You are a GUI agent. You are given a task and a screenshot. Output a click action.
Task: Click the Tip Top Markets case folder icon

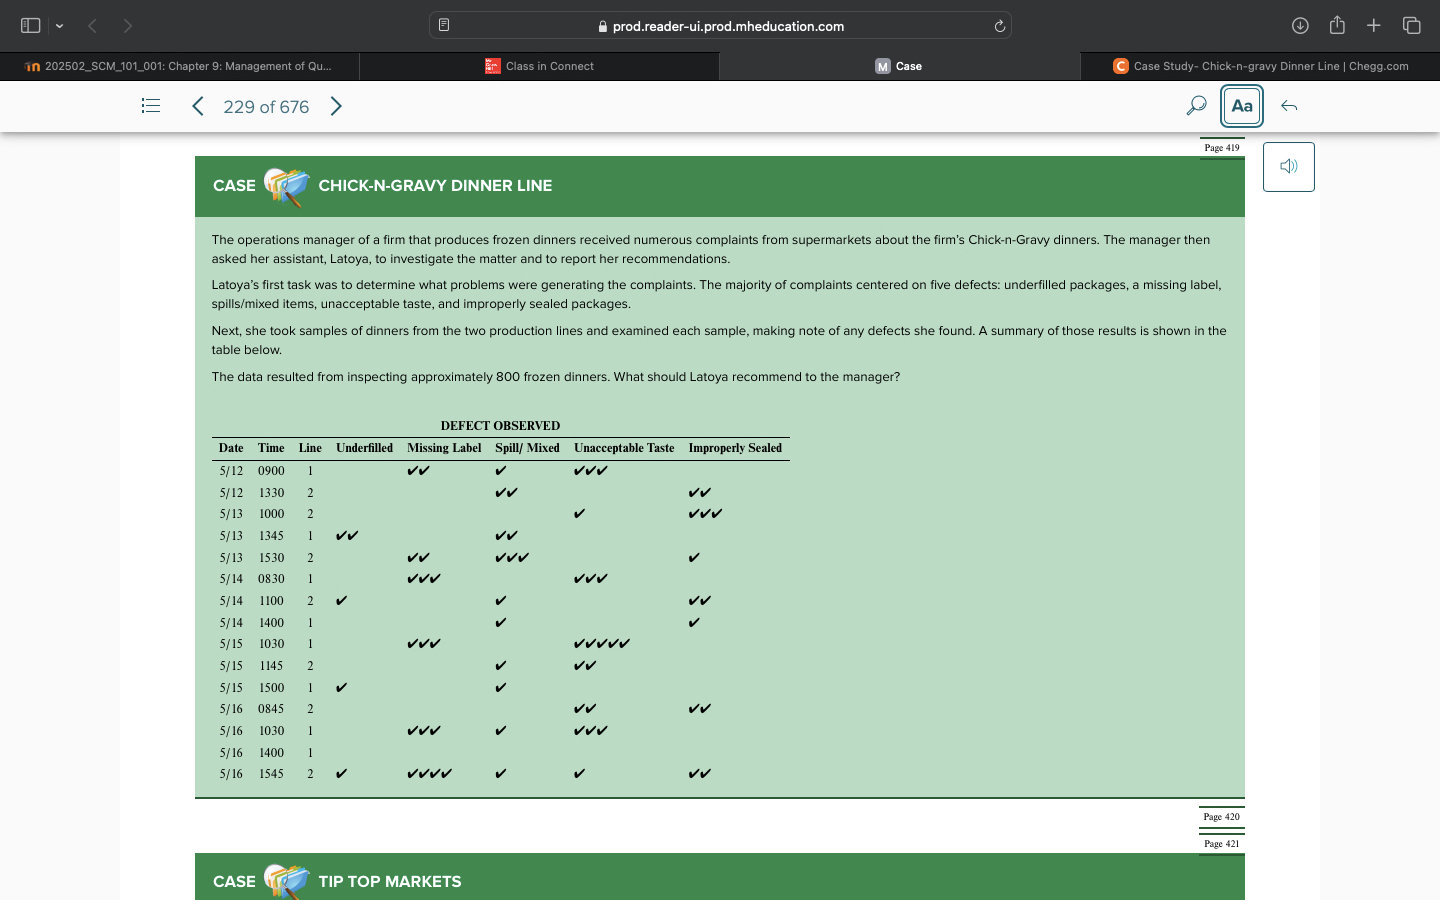(287, 880)
